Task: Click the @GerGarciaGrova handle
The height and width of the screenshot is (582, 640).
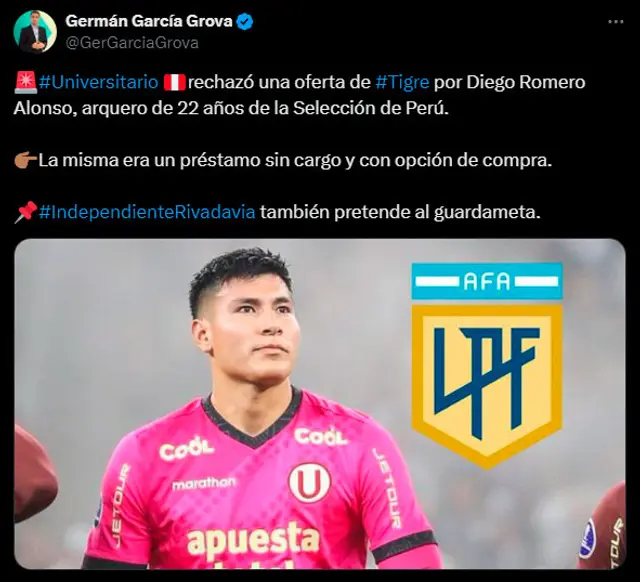Action: (132, 43)
